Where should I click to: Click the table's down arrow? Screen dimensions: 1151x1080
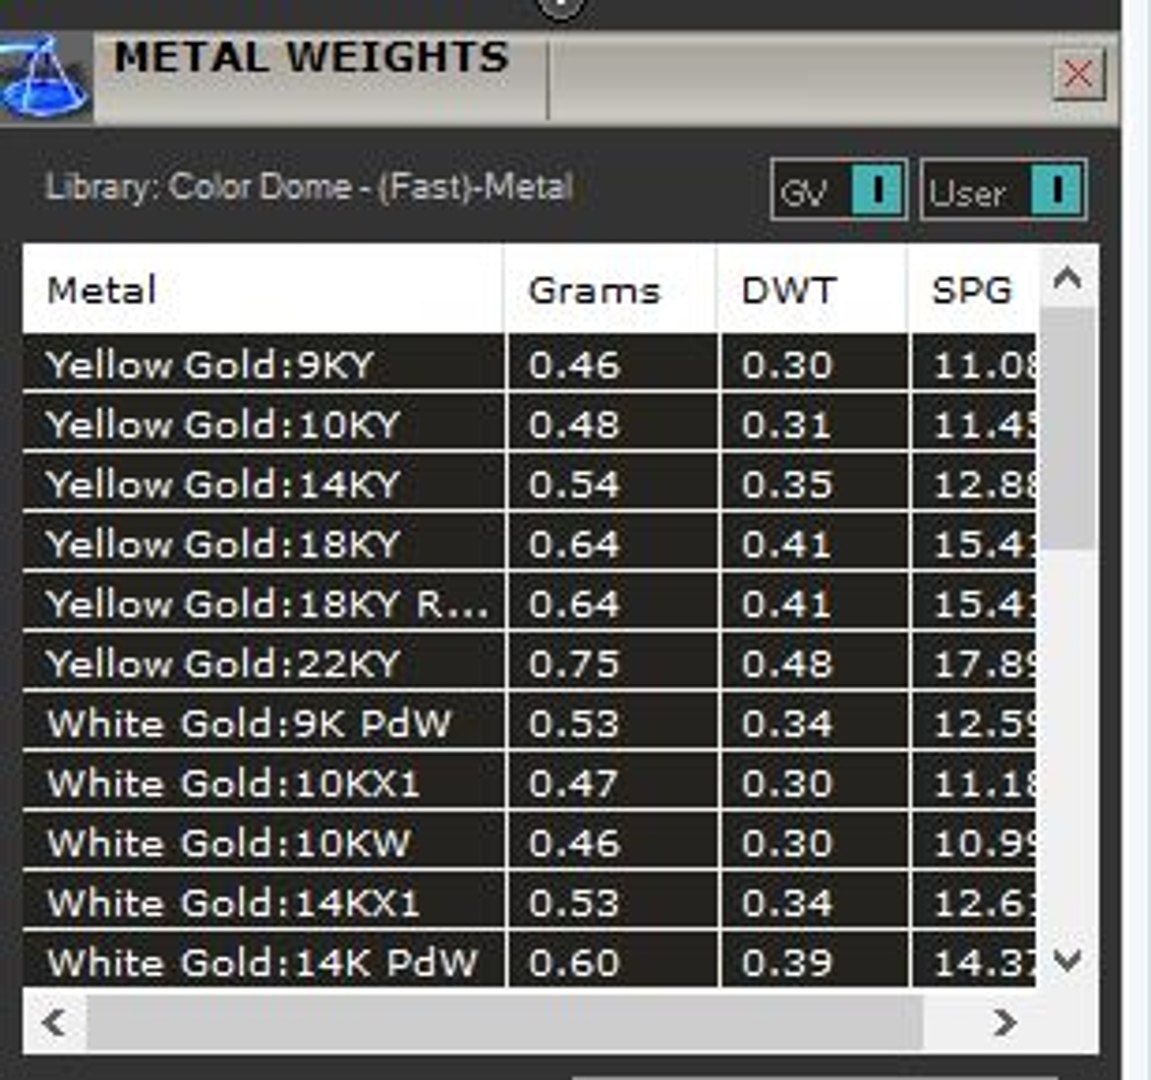tap(1067, 959)
